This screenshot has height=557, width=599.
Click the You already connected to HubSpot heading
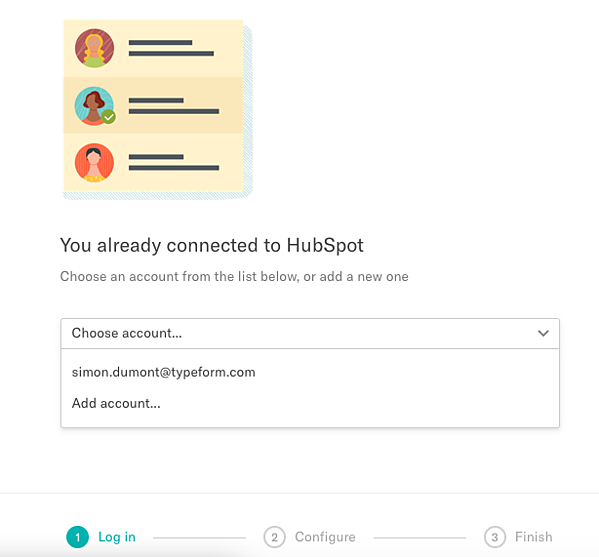[212, 246]
